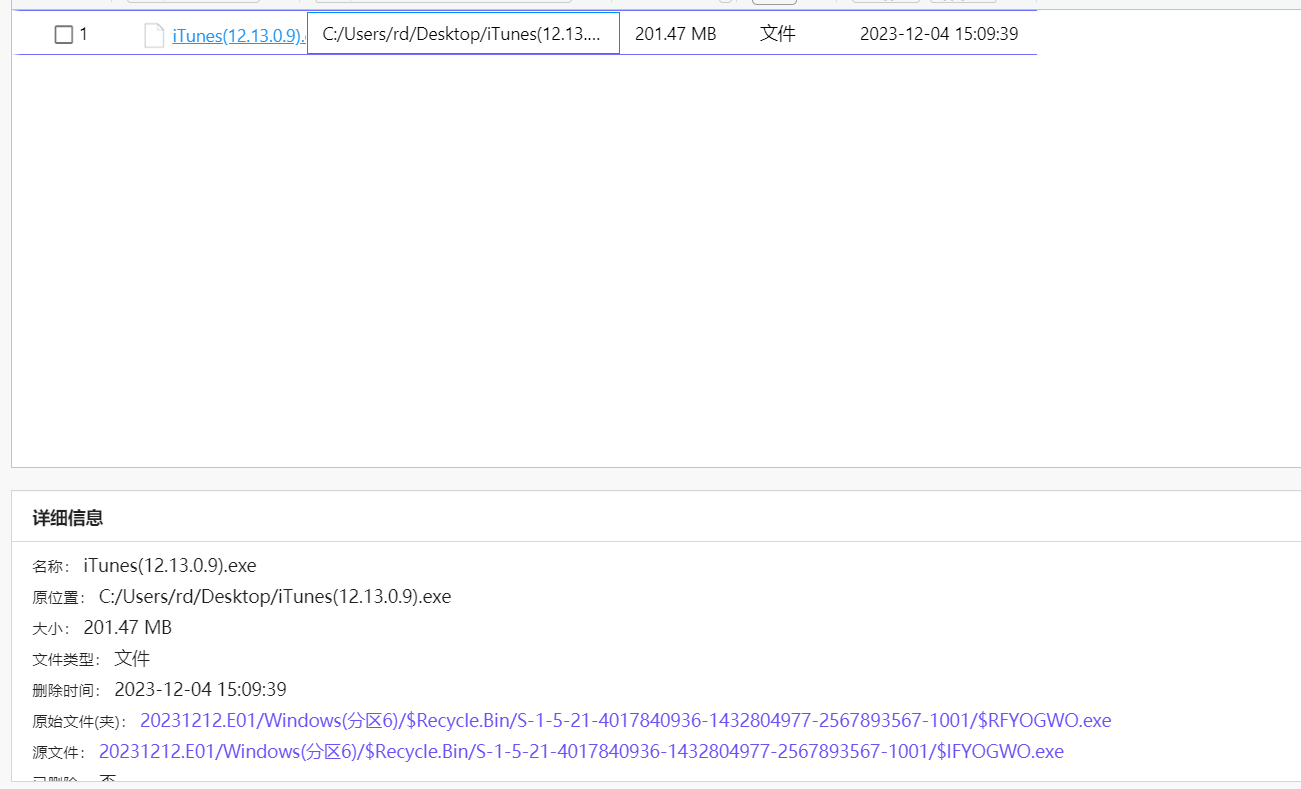This screenshot has height=789, width=1301.
Task: Open the iTunes(12.13.0.9) file link
Action: pyautogui.click(x=238, y=36)
